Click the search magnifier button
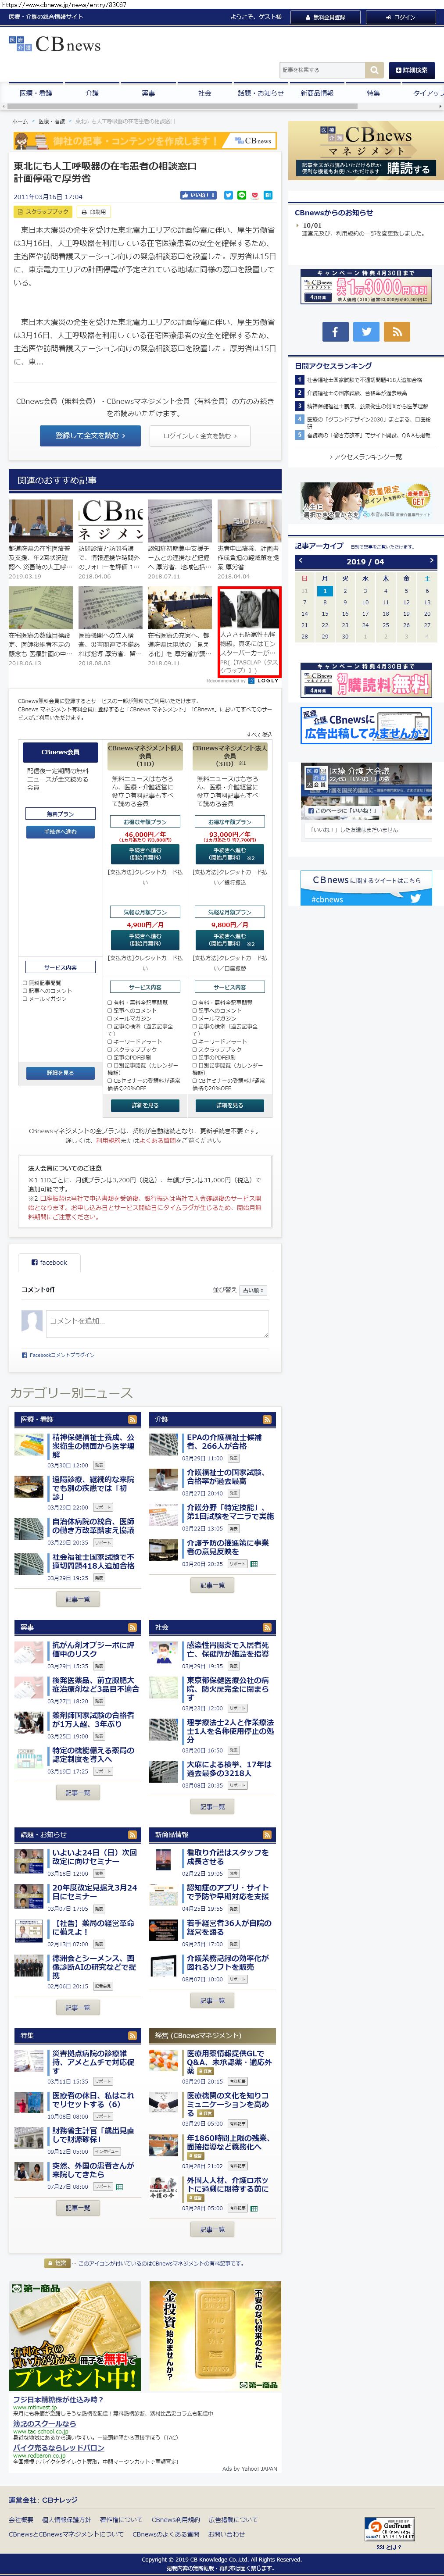The width and height of the screenshot is (444, 2576). [x=374, y=70]
